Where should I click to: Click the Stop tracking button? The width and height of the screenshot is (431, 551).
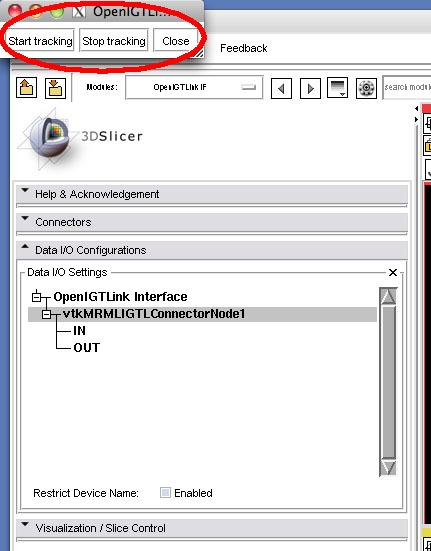click(x=114, y=41)
